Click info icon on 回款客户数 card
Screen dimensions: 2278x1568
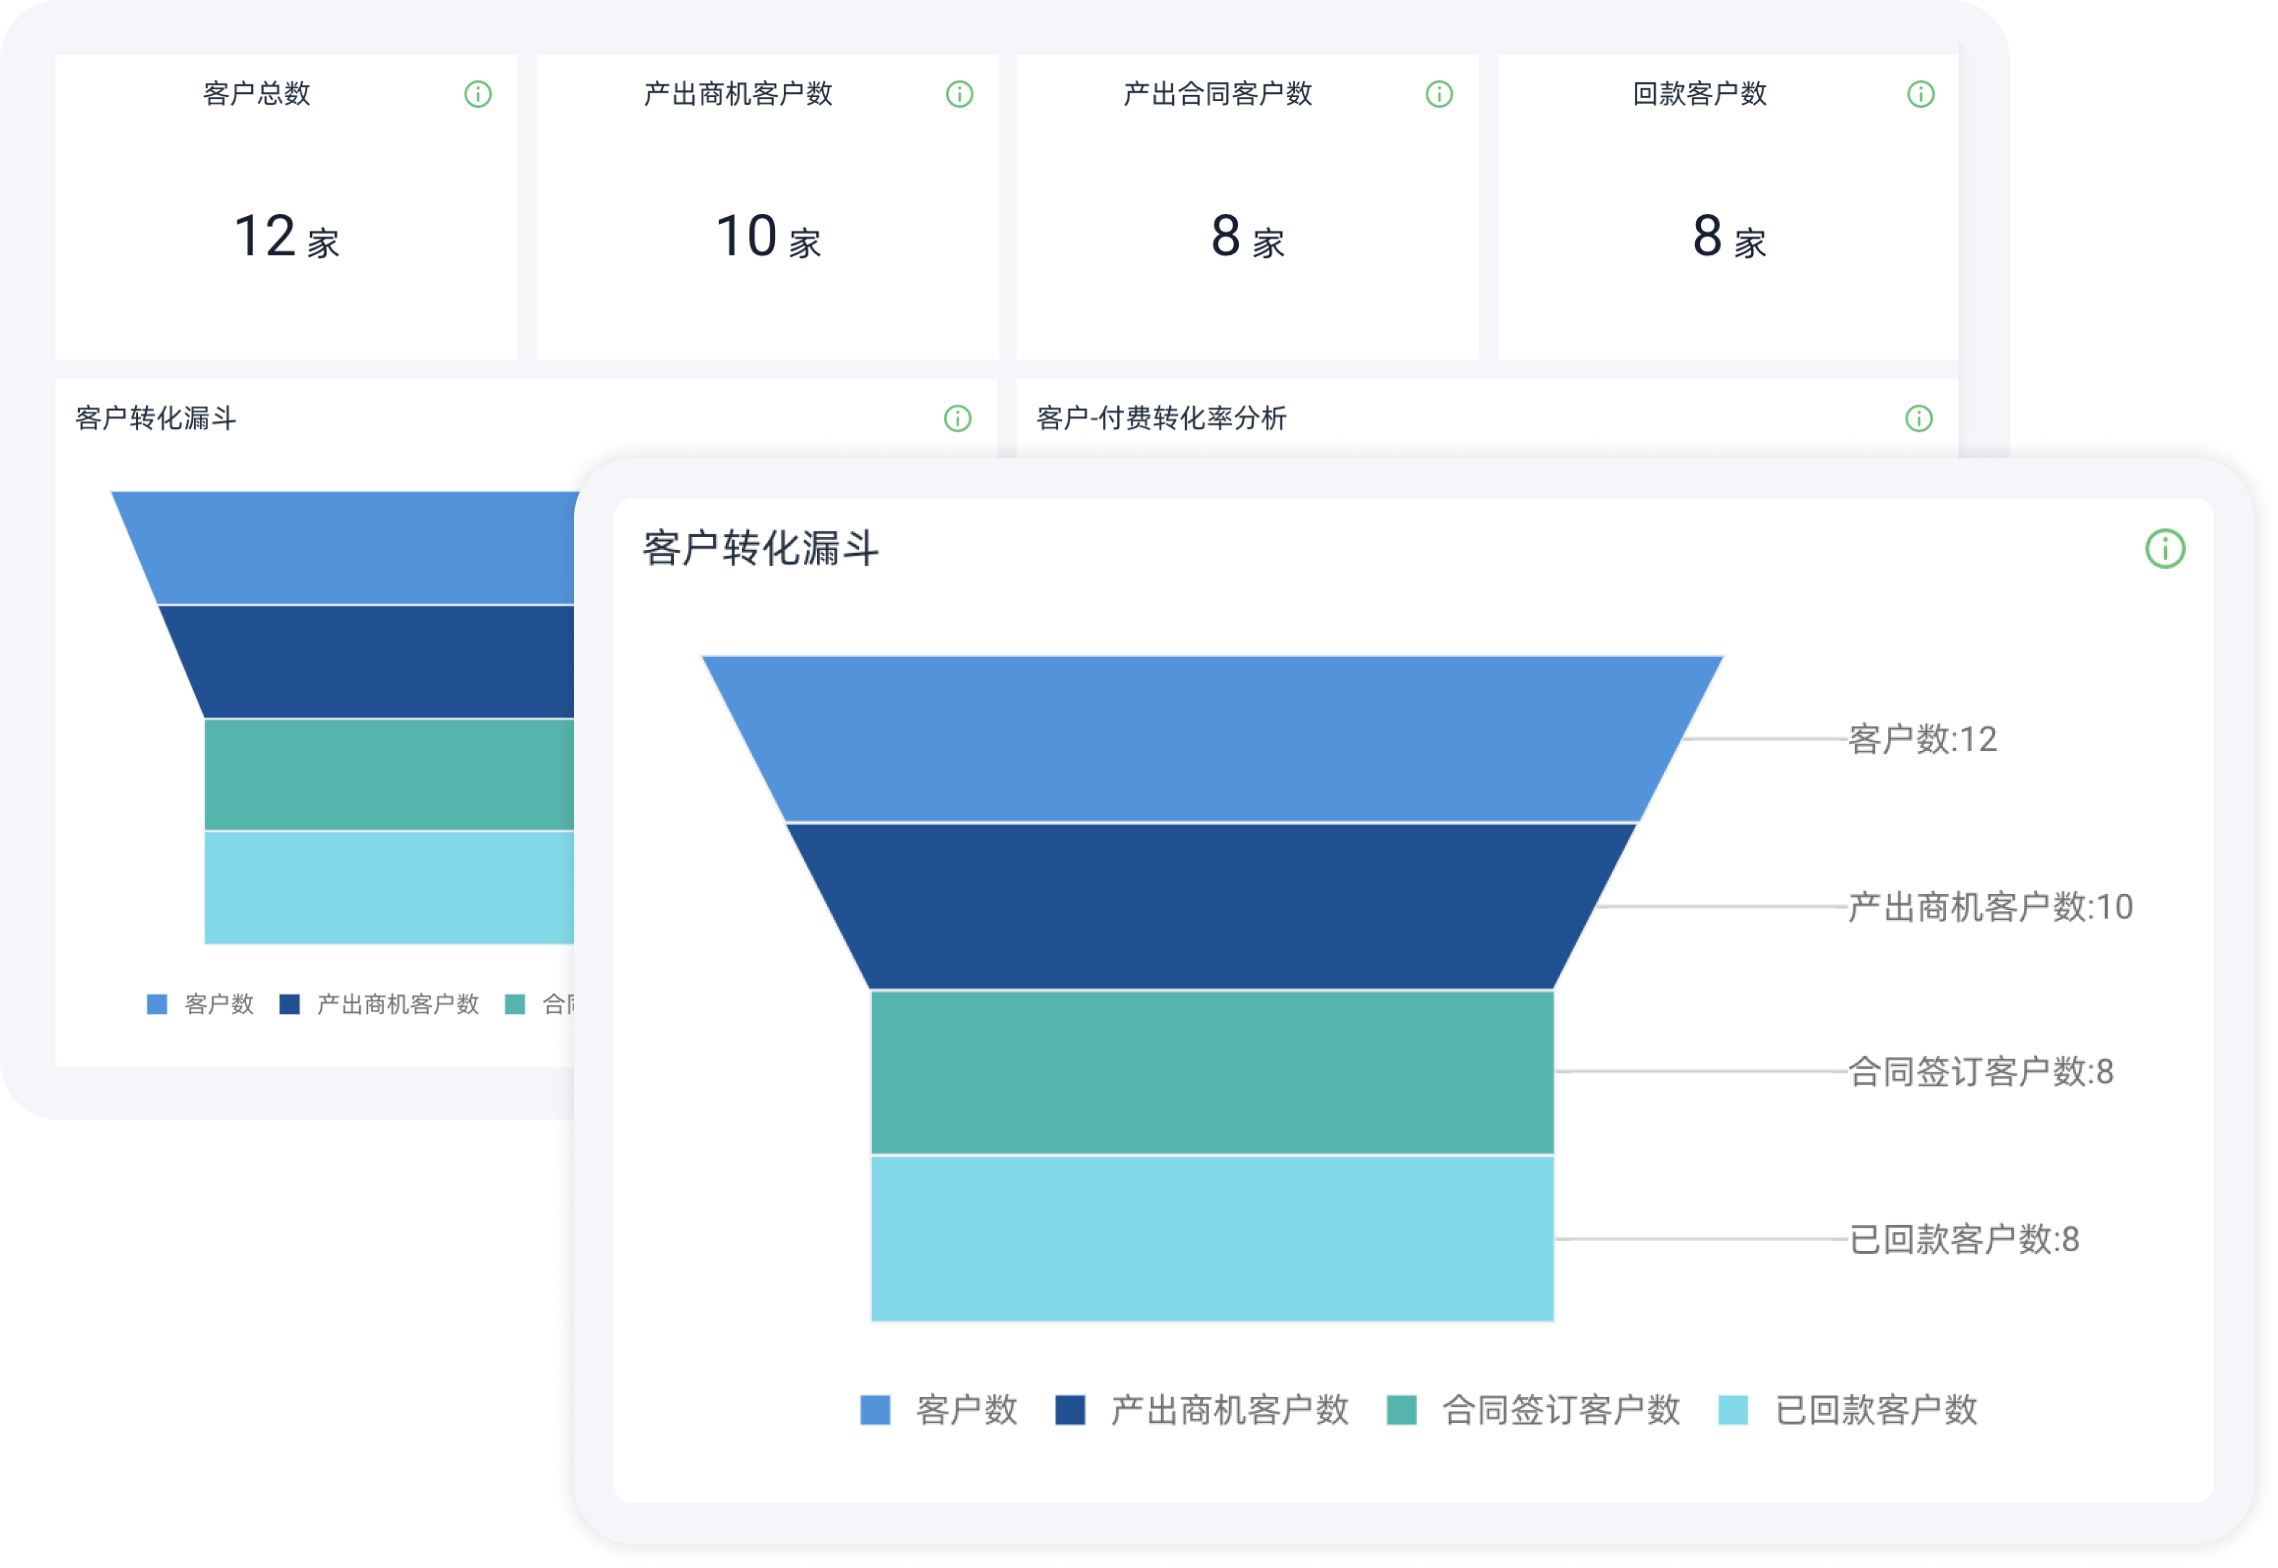coord(1920,94)
